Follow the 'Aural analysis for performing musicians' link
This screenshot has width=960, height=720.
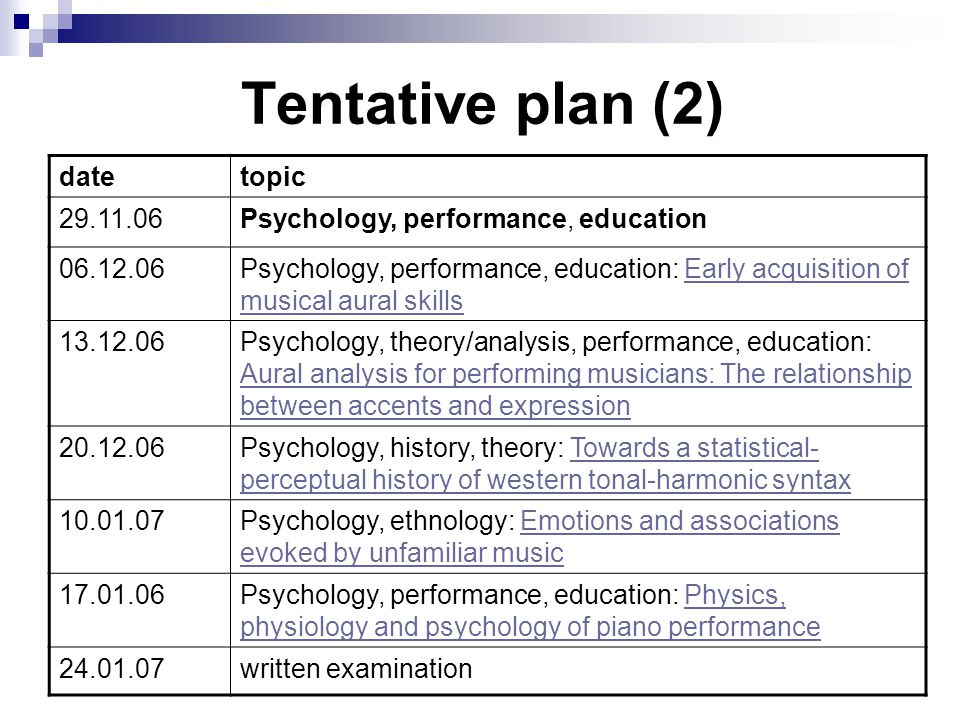click(x=576, y=374)
